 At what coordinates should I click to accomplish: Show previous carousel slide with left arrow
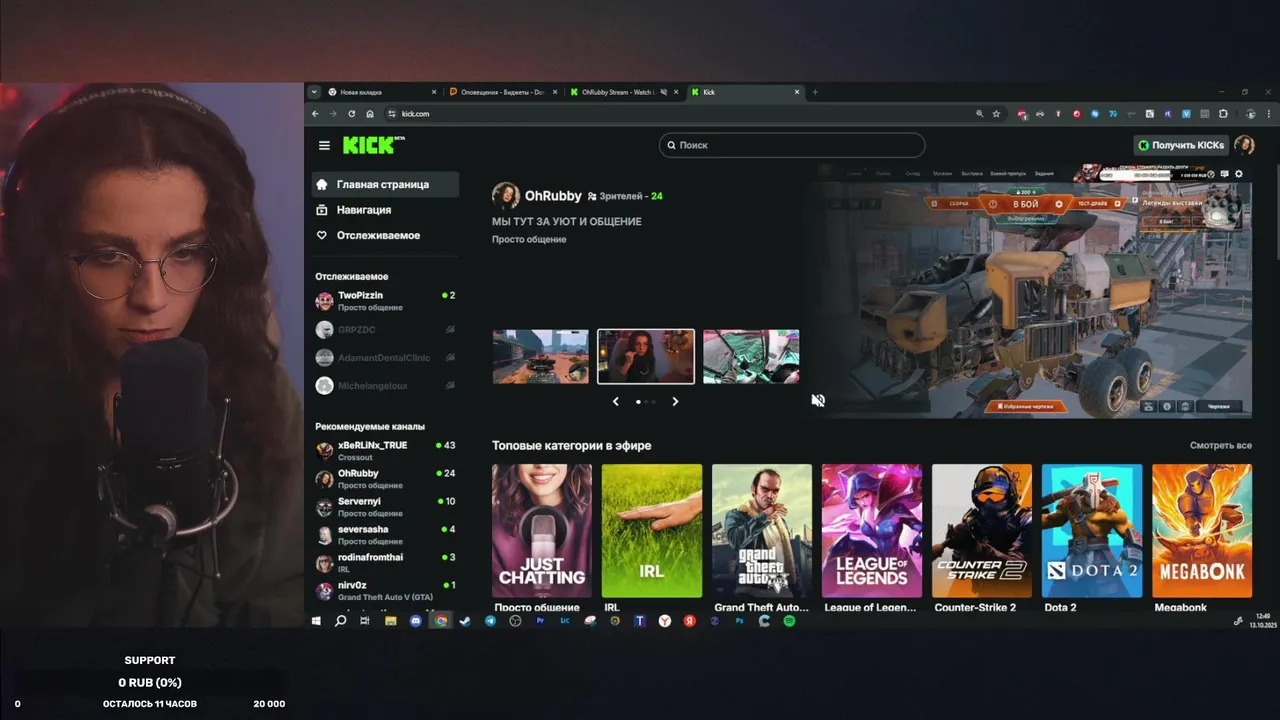point(615,401)
